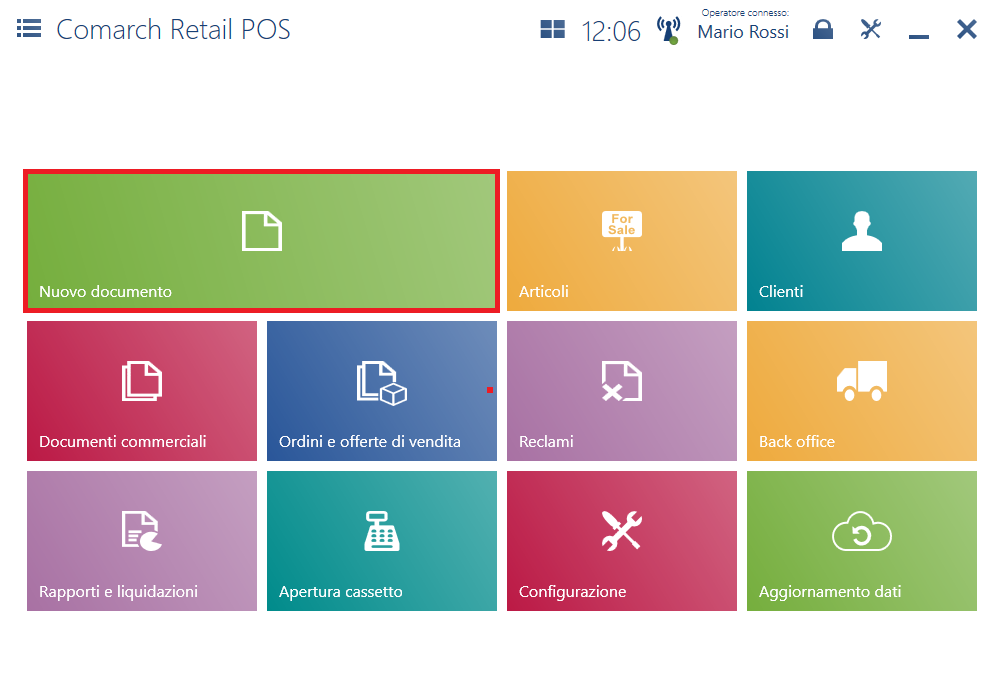
Task: Open the Back office tile
Action: [862, 391]
